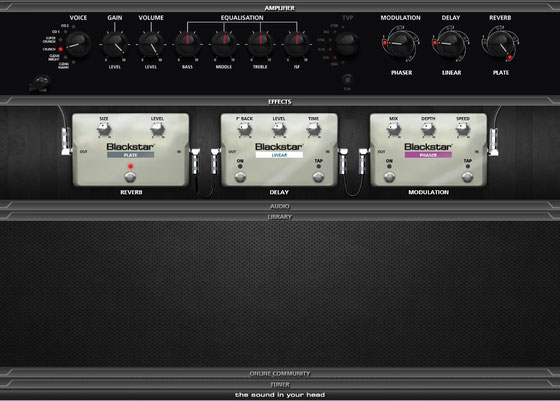Click the Size knob on Reverb pedal
The width and height of the screenshot is (560, 401).
pos(104,129)
